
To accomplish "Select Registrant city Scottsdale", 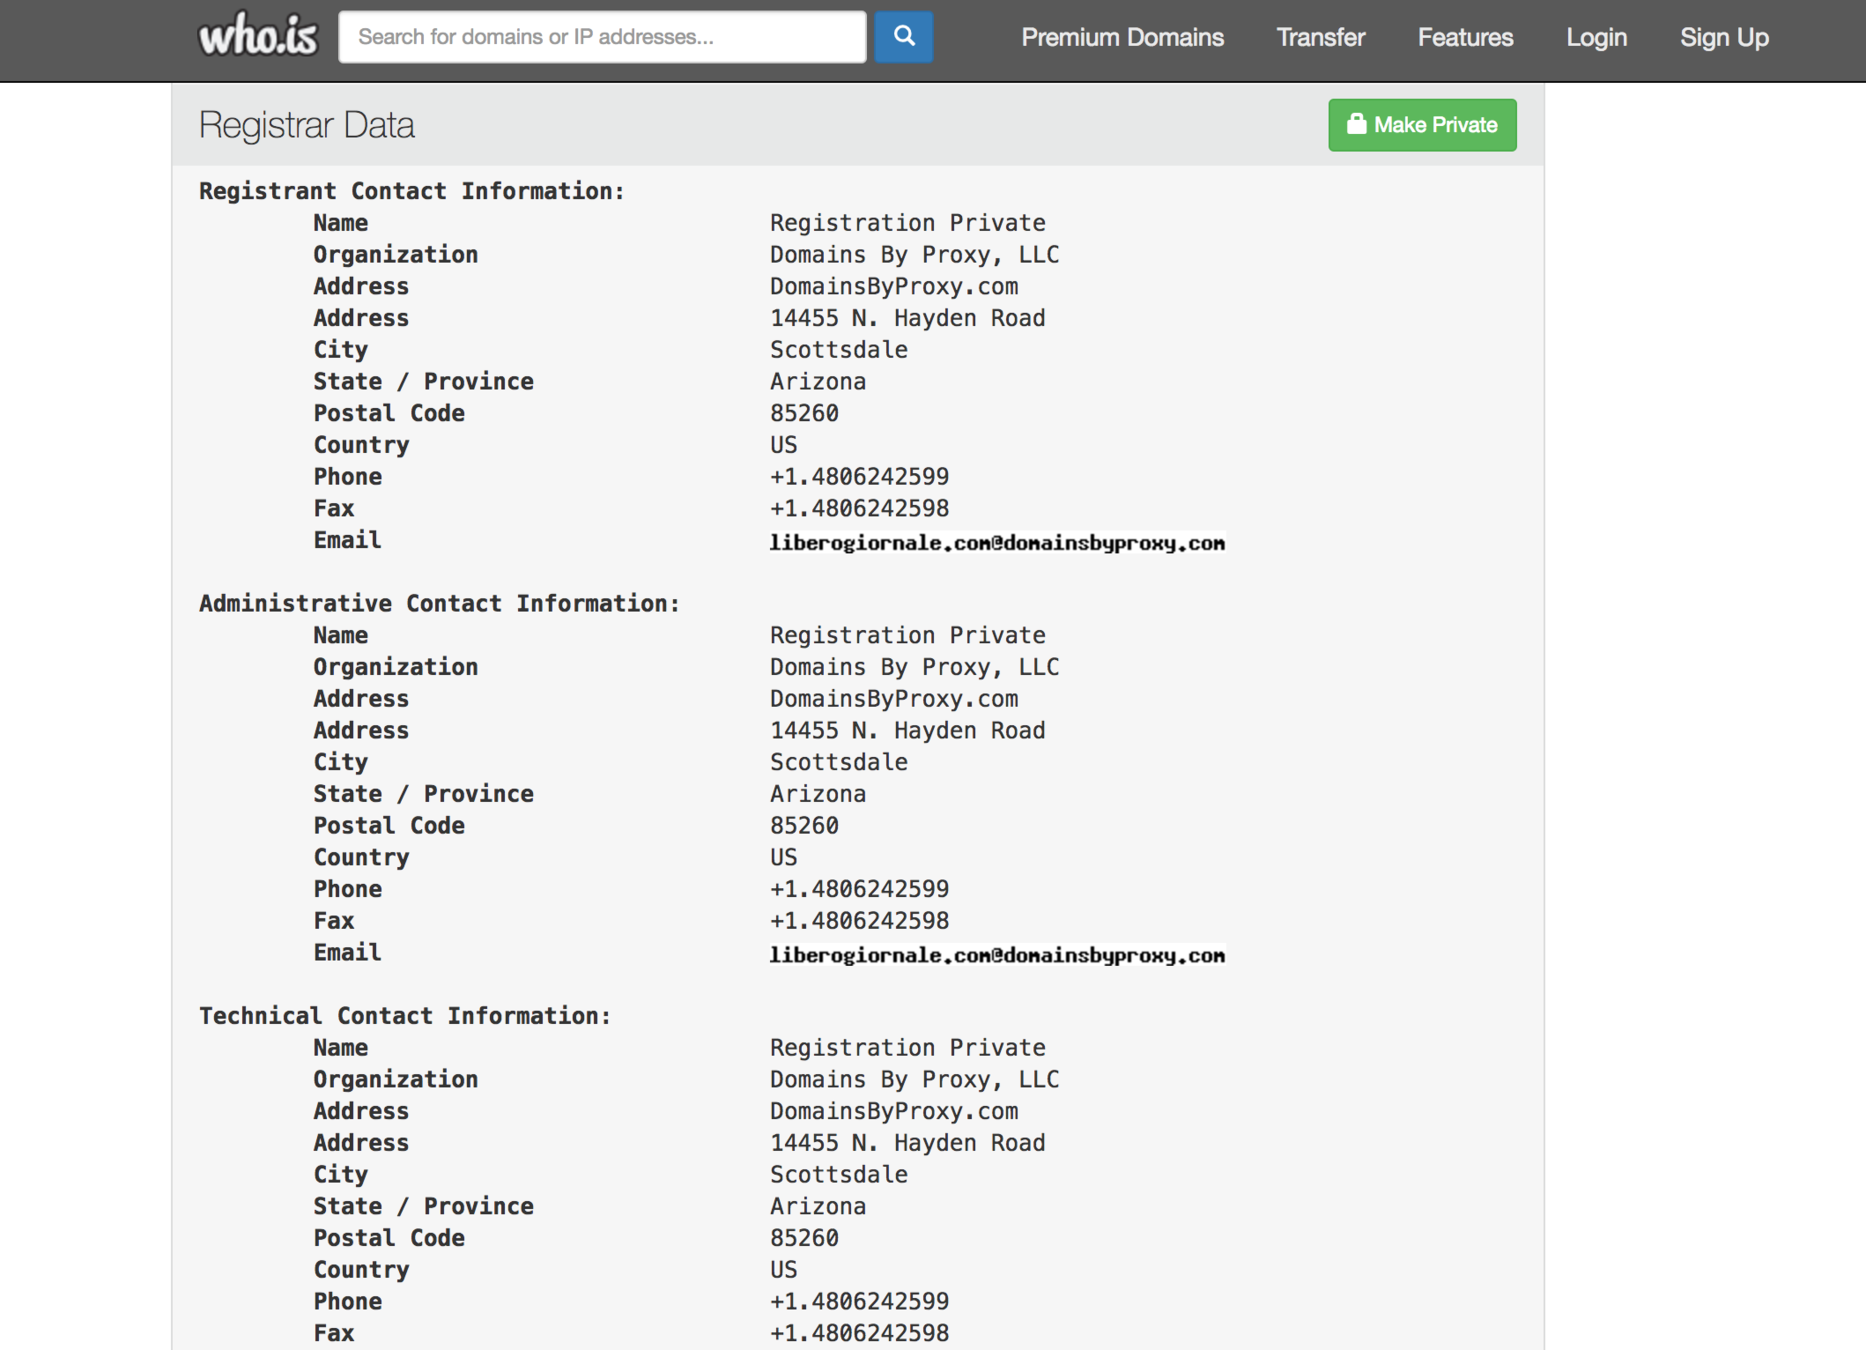I will [838, 349].
